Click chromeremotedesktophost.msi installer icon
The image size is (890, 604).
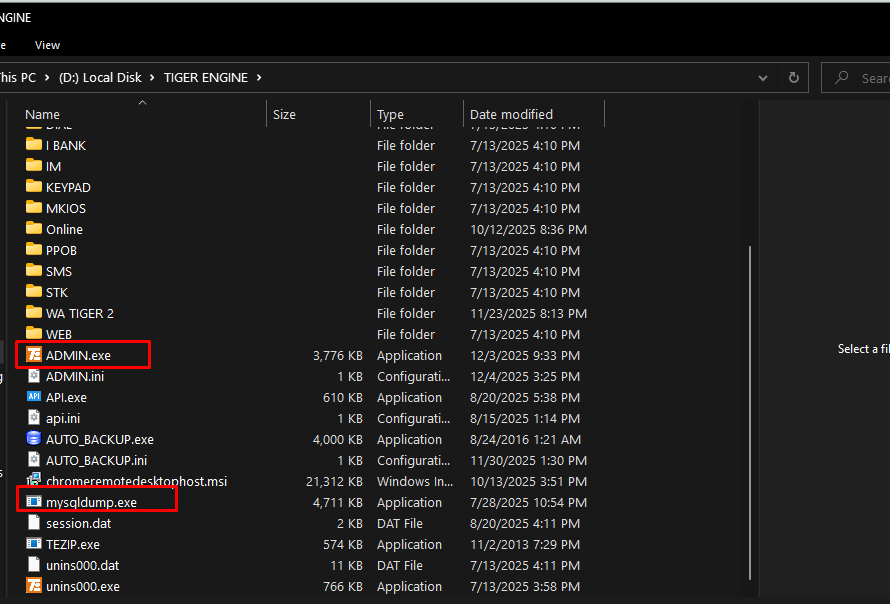(x=34, y=480)
